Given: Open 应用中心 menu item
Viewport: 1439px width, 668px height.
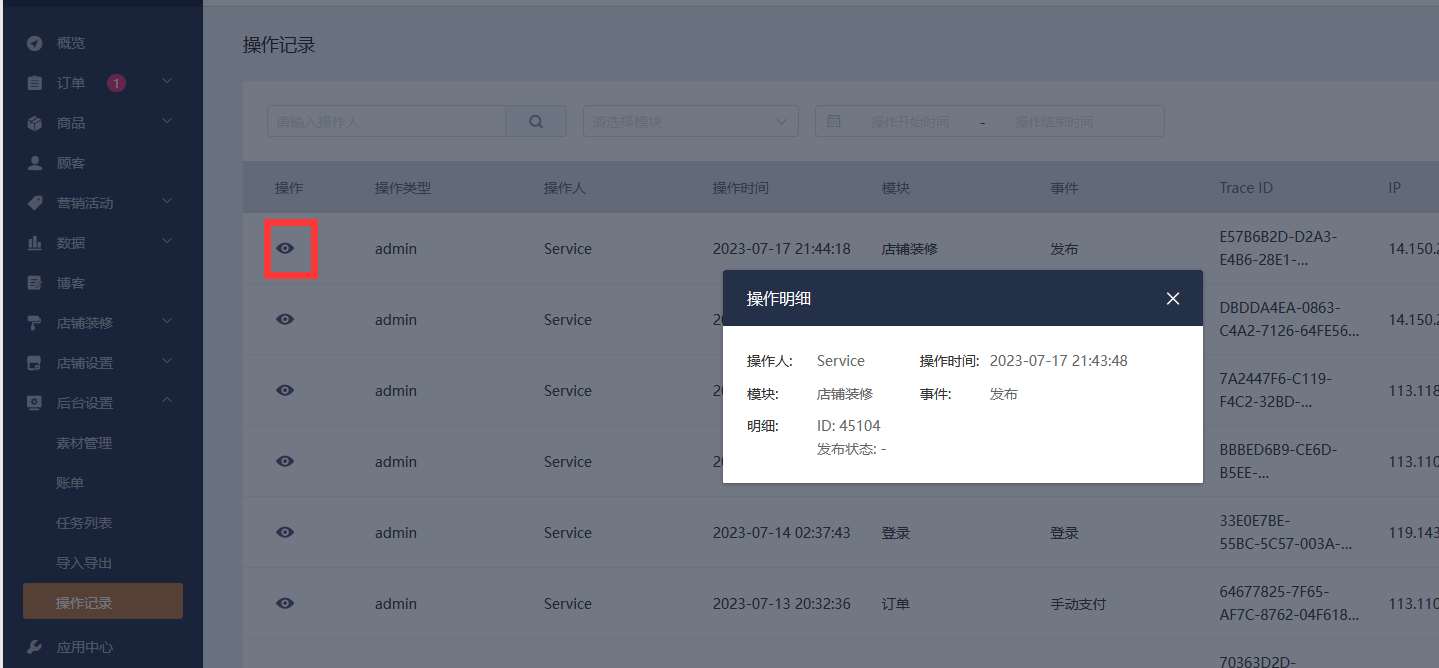Looking at the screenshot, I should click(85, 647).
